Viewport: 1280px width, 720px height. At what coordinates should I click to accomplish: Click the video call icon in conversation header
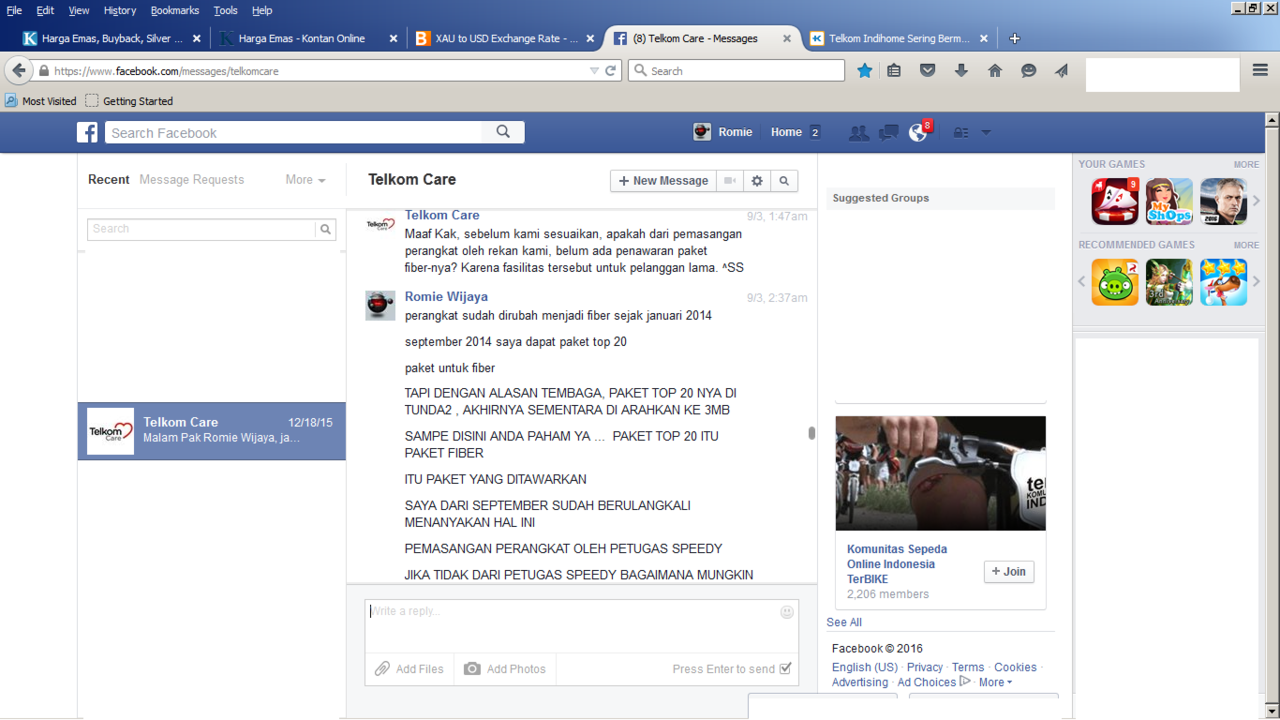click(730, 181)
